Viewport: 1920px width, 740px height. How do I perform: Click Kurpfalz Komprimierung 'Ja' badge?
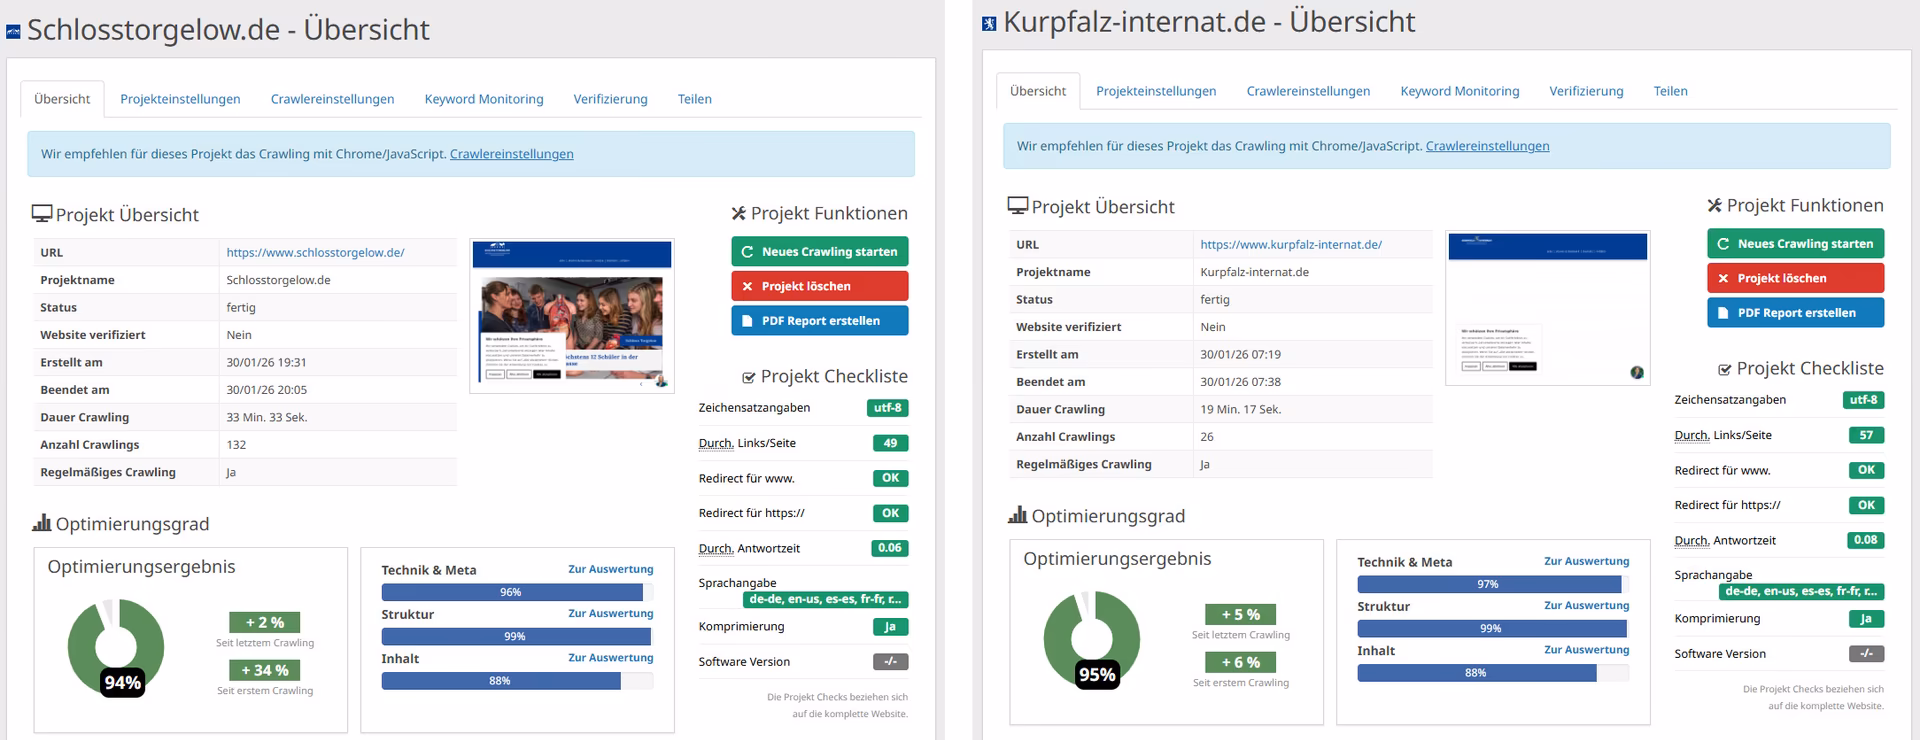coord(1866,619)
